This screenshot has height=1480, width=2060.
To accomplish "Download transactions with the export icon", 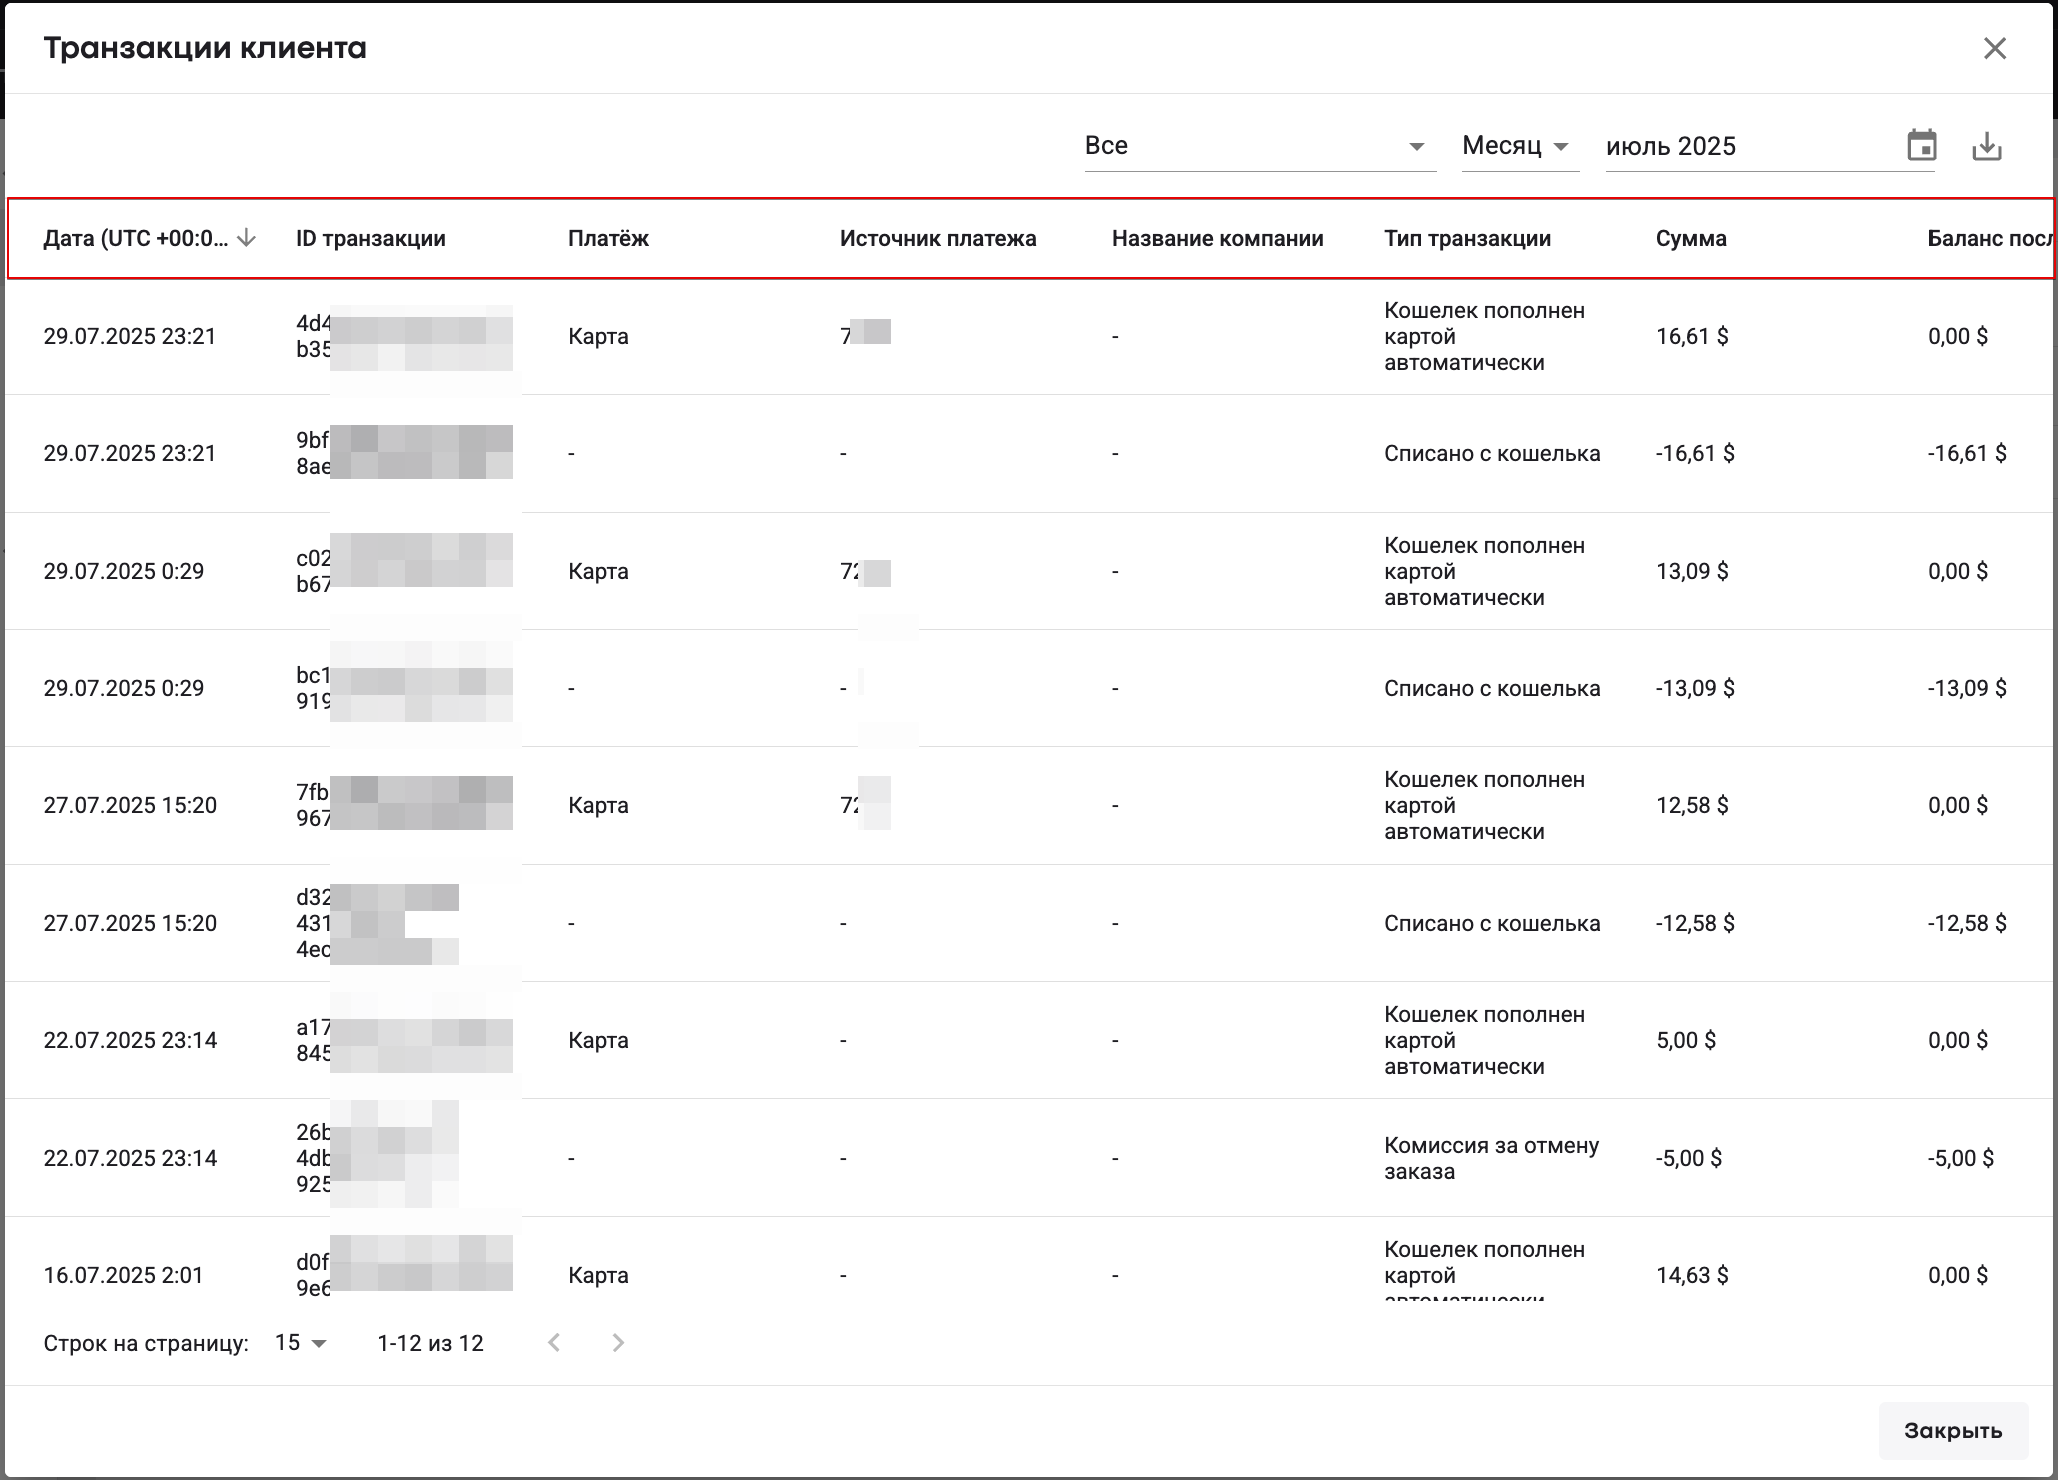I will coord(1986,146).
